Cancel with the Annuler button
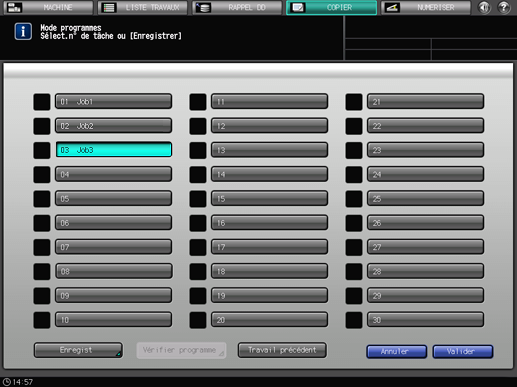 point(396,352)
